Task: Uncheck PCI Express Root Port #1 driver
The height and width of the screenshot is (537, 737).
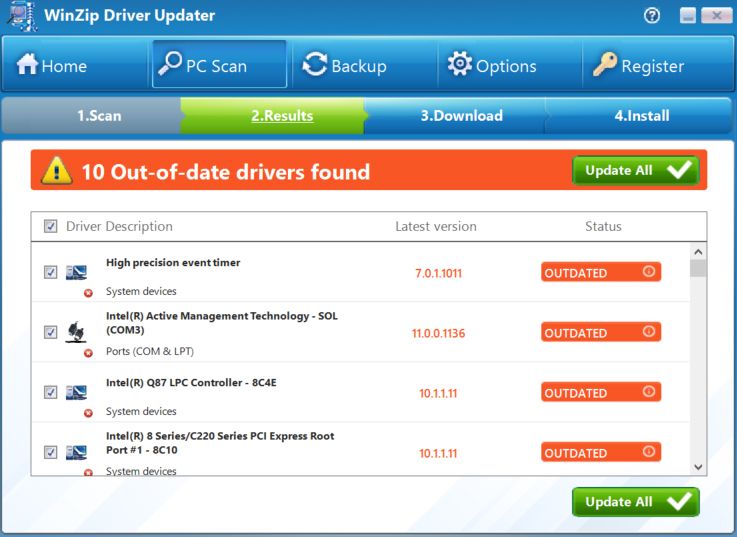Action: point(50,452)
